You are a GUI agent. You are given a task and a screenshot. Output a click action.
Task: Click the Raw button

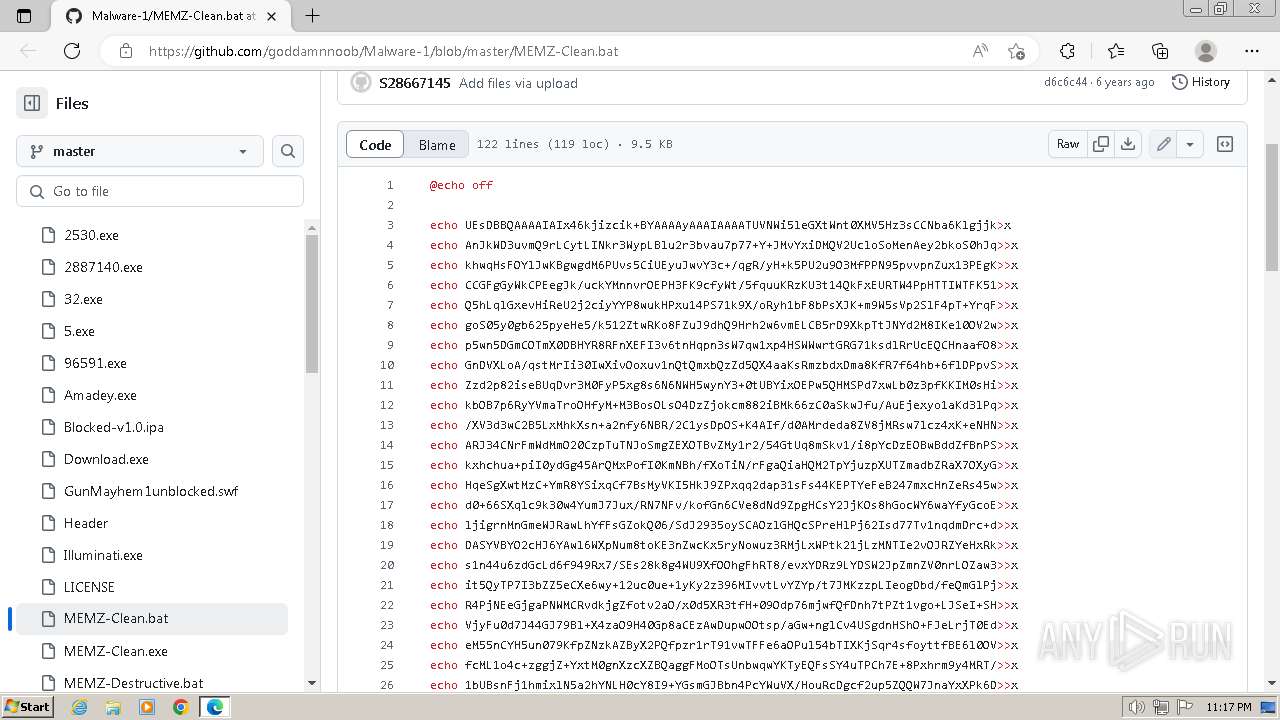[x=1068, y=144]
